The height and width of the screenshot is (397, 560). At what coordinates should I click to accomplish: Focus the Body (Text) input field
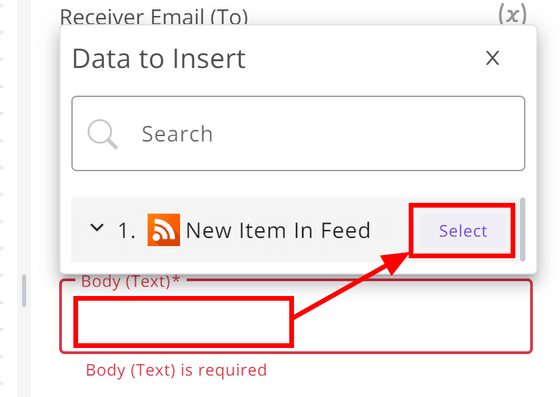(296, 317)
